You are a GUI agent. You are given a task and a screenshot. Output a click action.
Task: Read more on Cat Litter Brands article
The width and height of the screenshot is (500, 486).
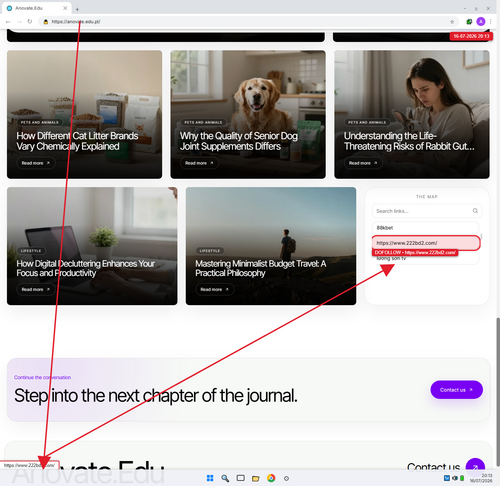coord(36,163)
